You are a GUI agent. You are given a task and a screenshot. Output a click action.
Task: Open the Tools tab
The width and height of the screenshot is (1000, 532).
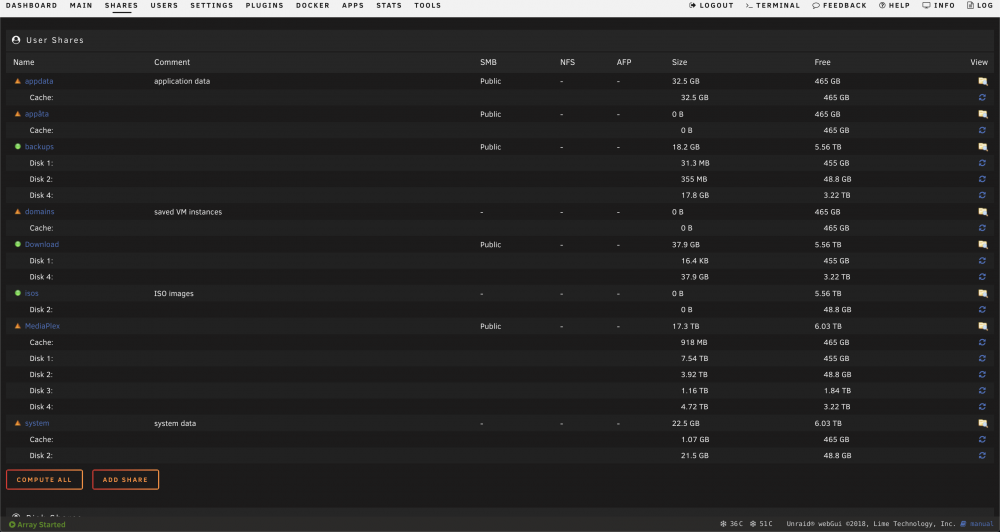pos(427,5)
